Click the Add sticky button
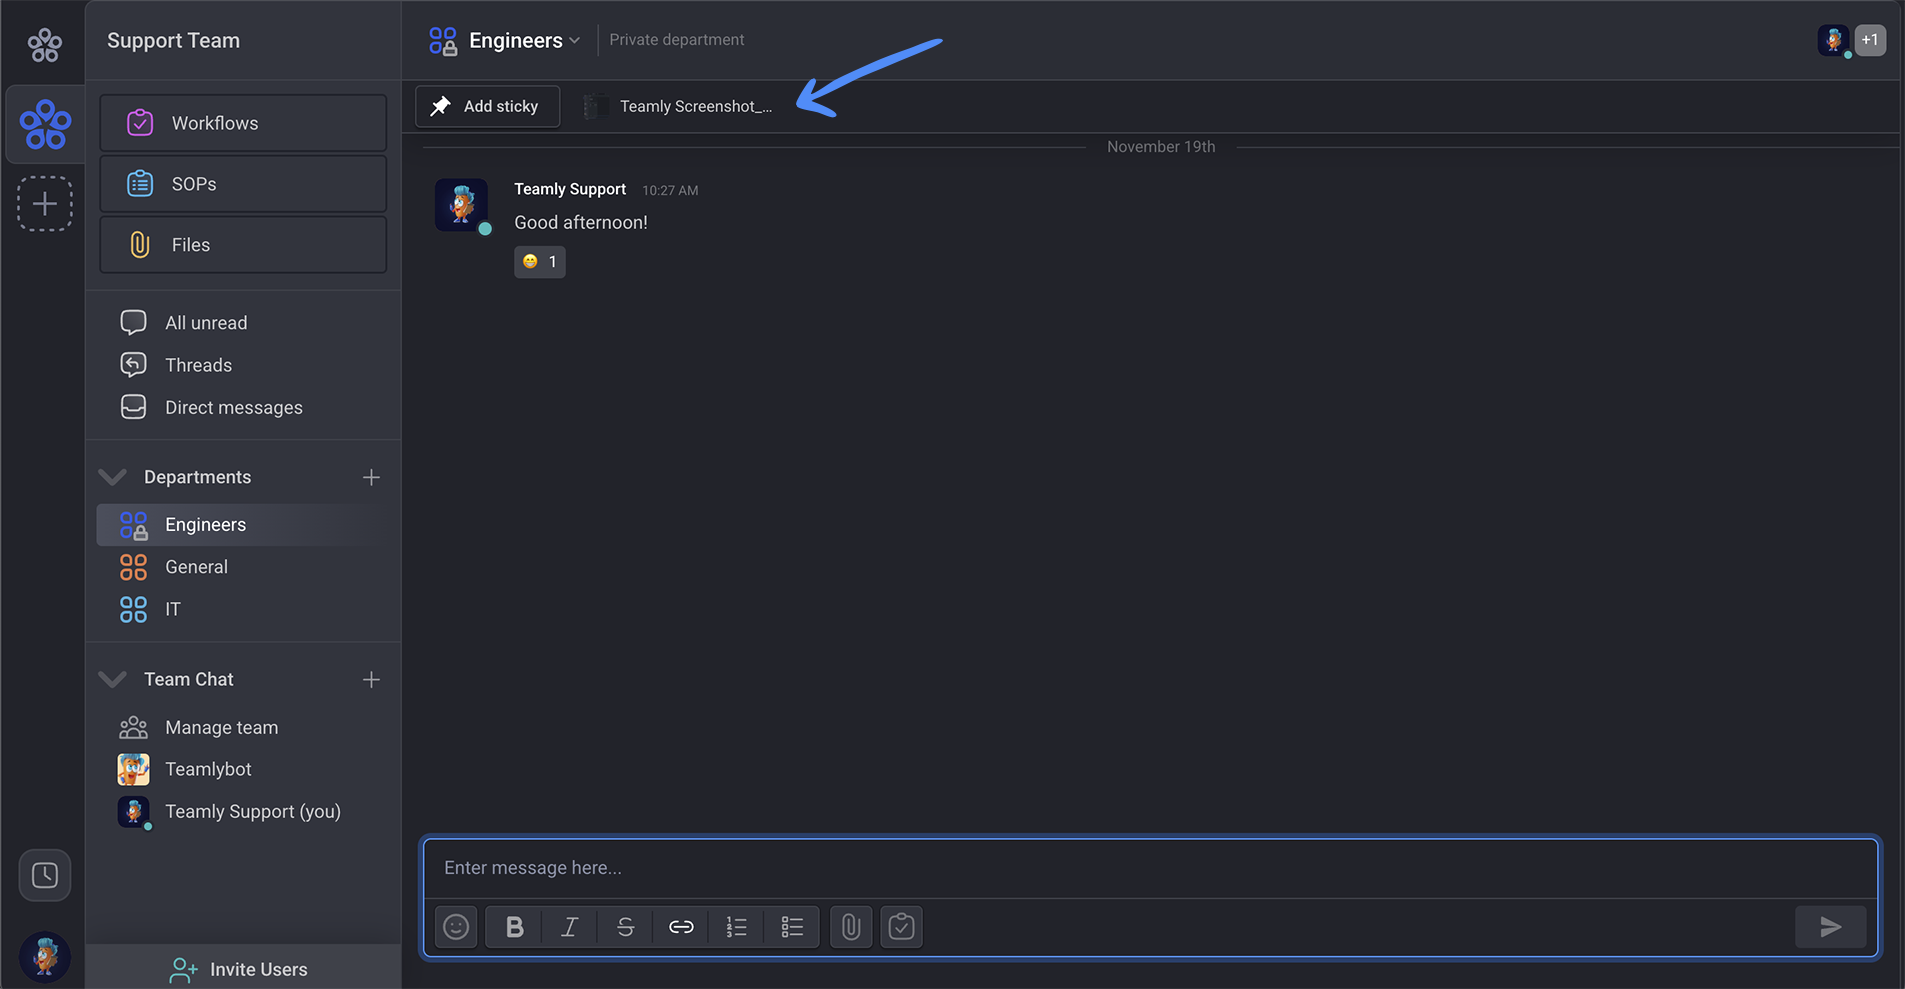The height and width of the screenshot is (989, 1905). (487, 106)
